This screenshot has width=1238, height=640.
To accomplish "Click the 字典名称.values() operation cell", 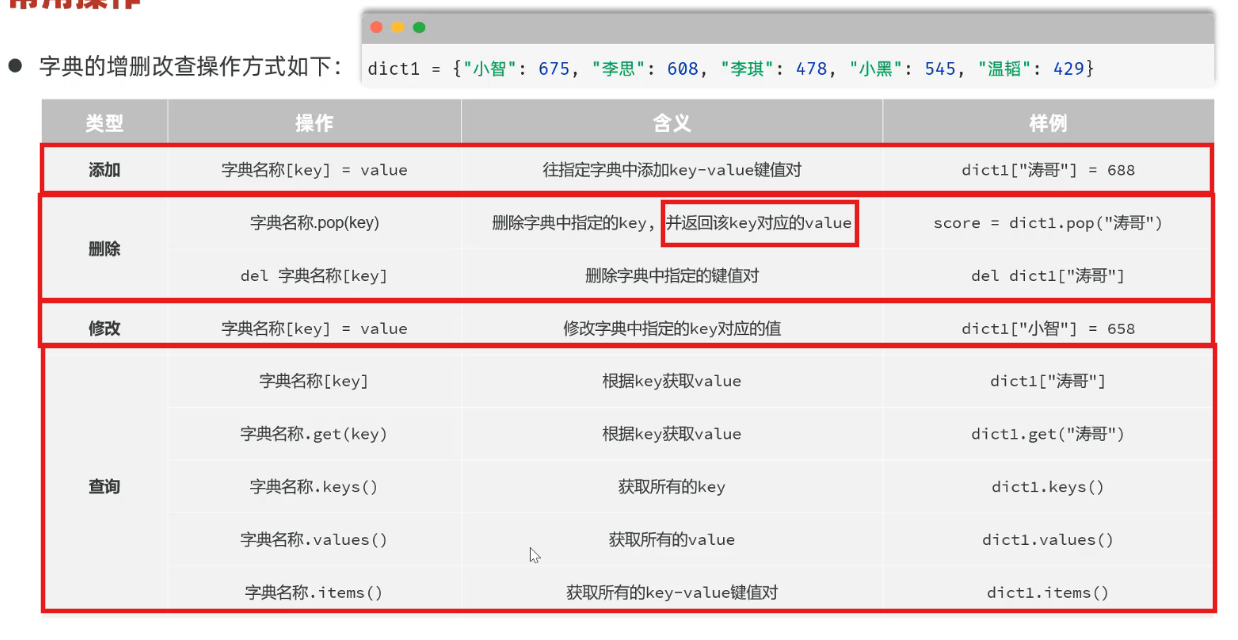I will [x=314, y=540].
